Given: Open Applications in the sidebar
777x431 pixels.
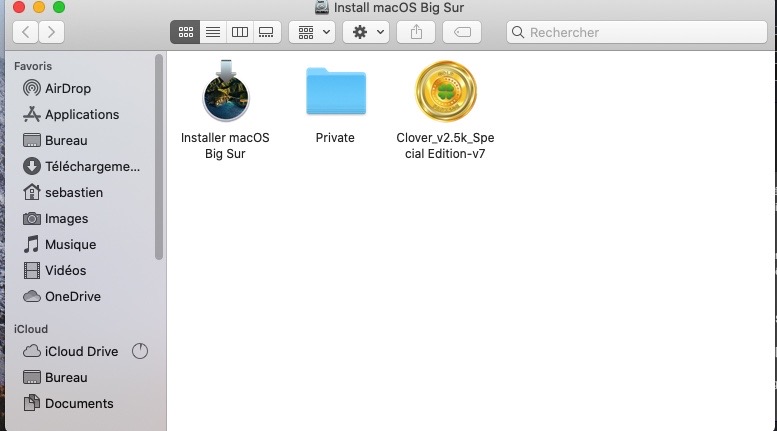Looking at the screenshot, I should click(82, 114).
